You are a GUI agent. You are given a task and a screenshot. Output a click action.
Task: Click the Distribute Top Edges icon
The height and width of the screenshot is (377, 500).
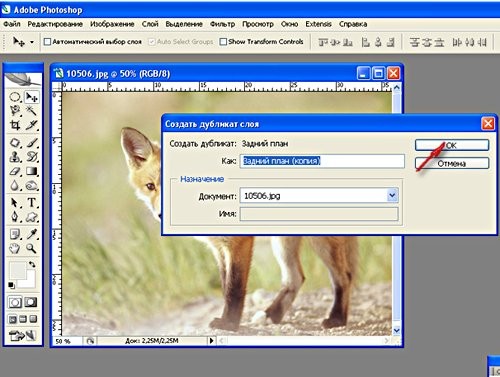pos(414,42)
